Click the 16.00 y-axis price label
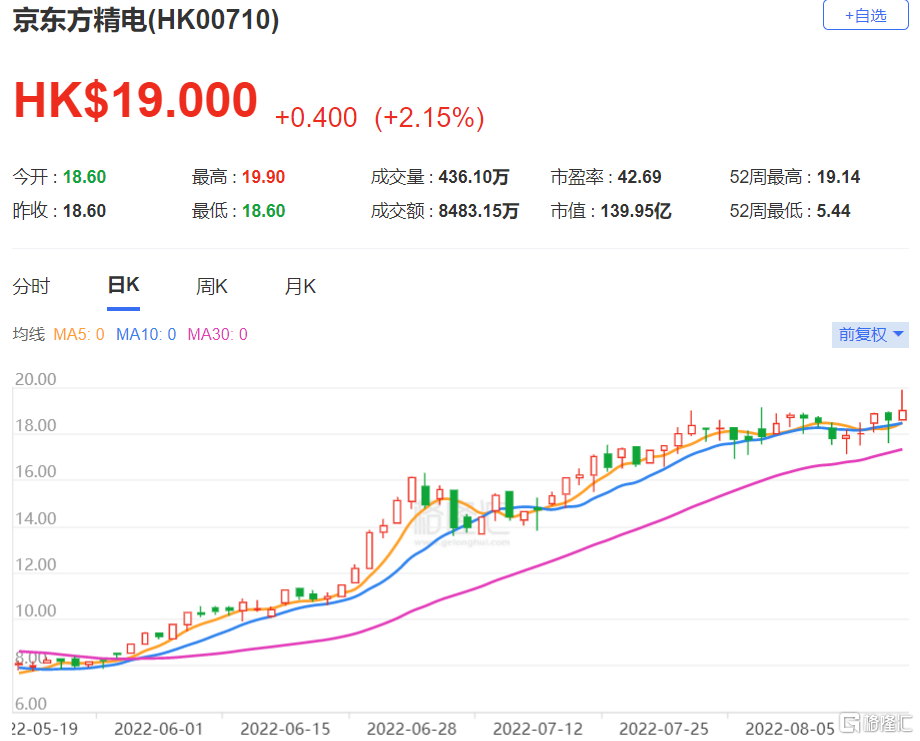This screenshot has width=920, height=741. point(36,472)
